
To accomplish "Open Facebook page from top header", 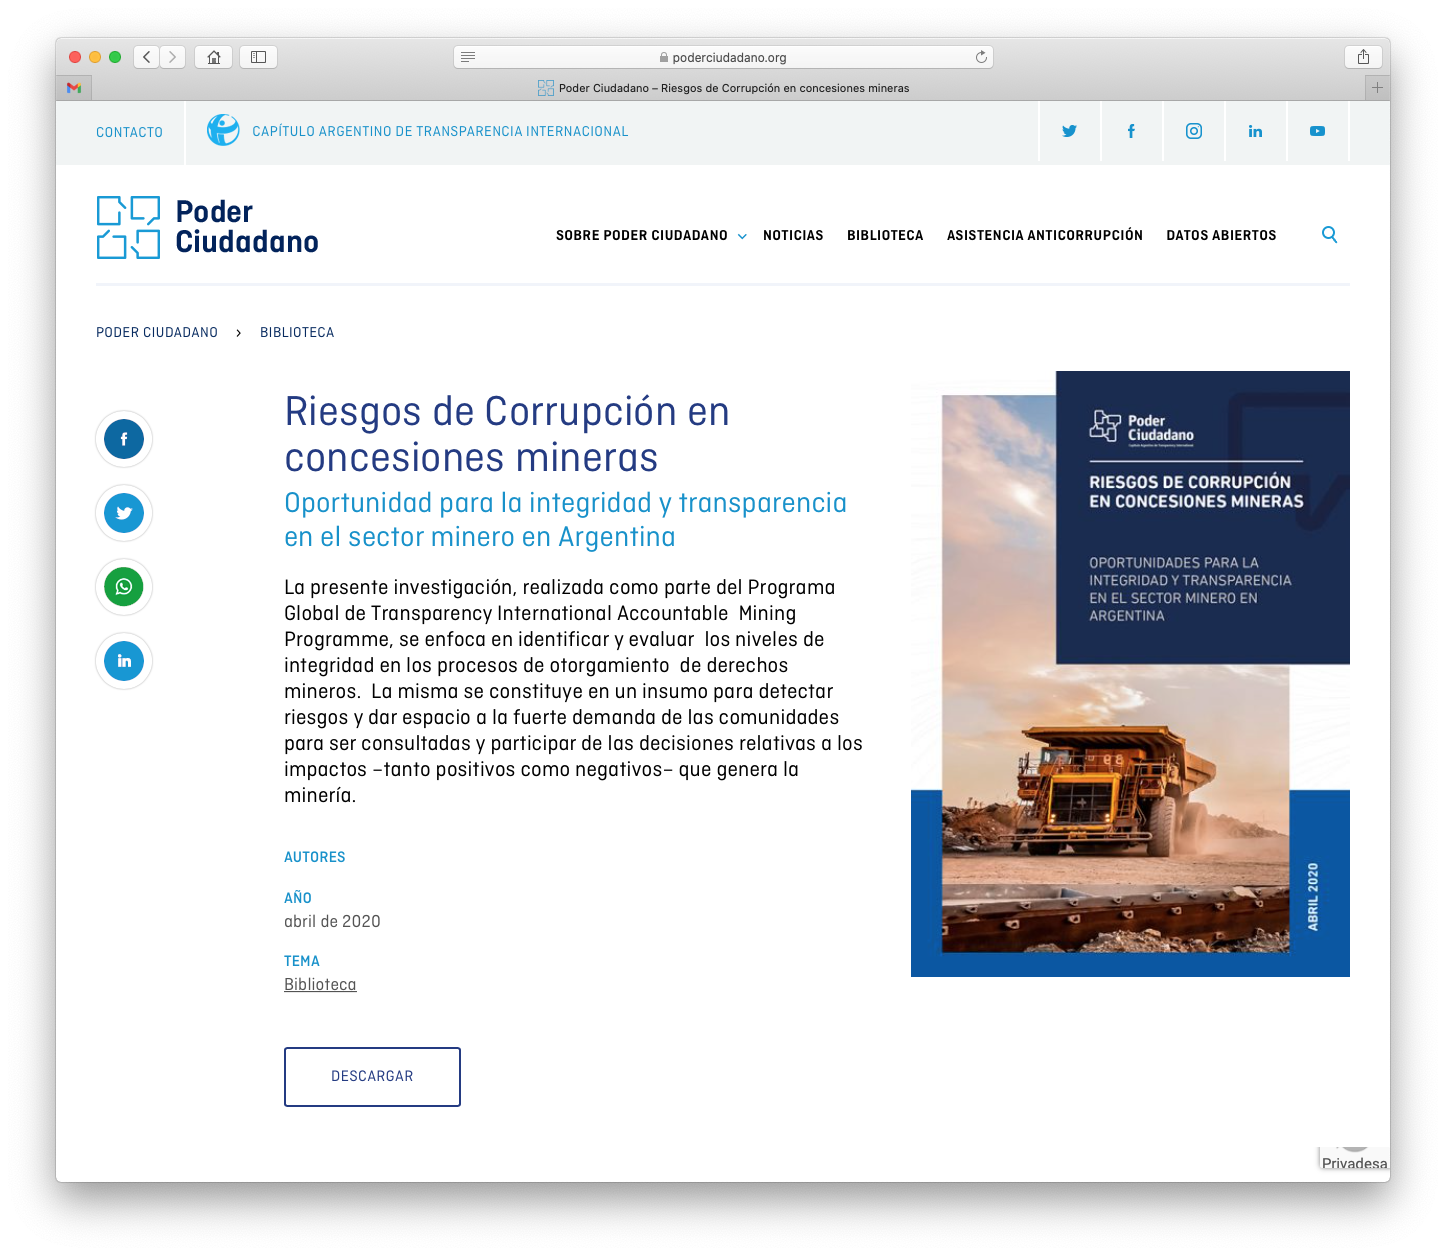I will coord(1131,131).
